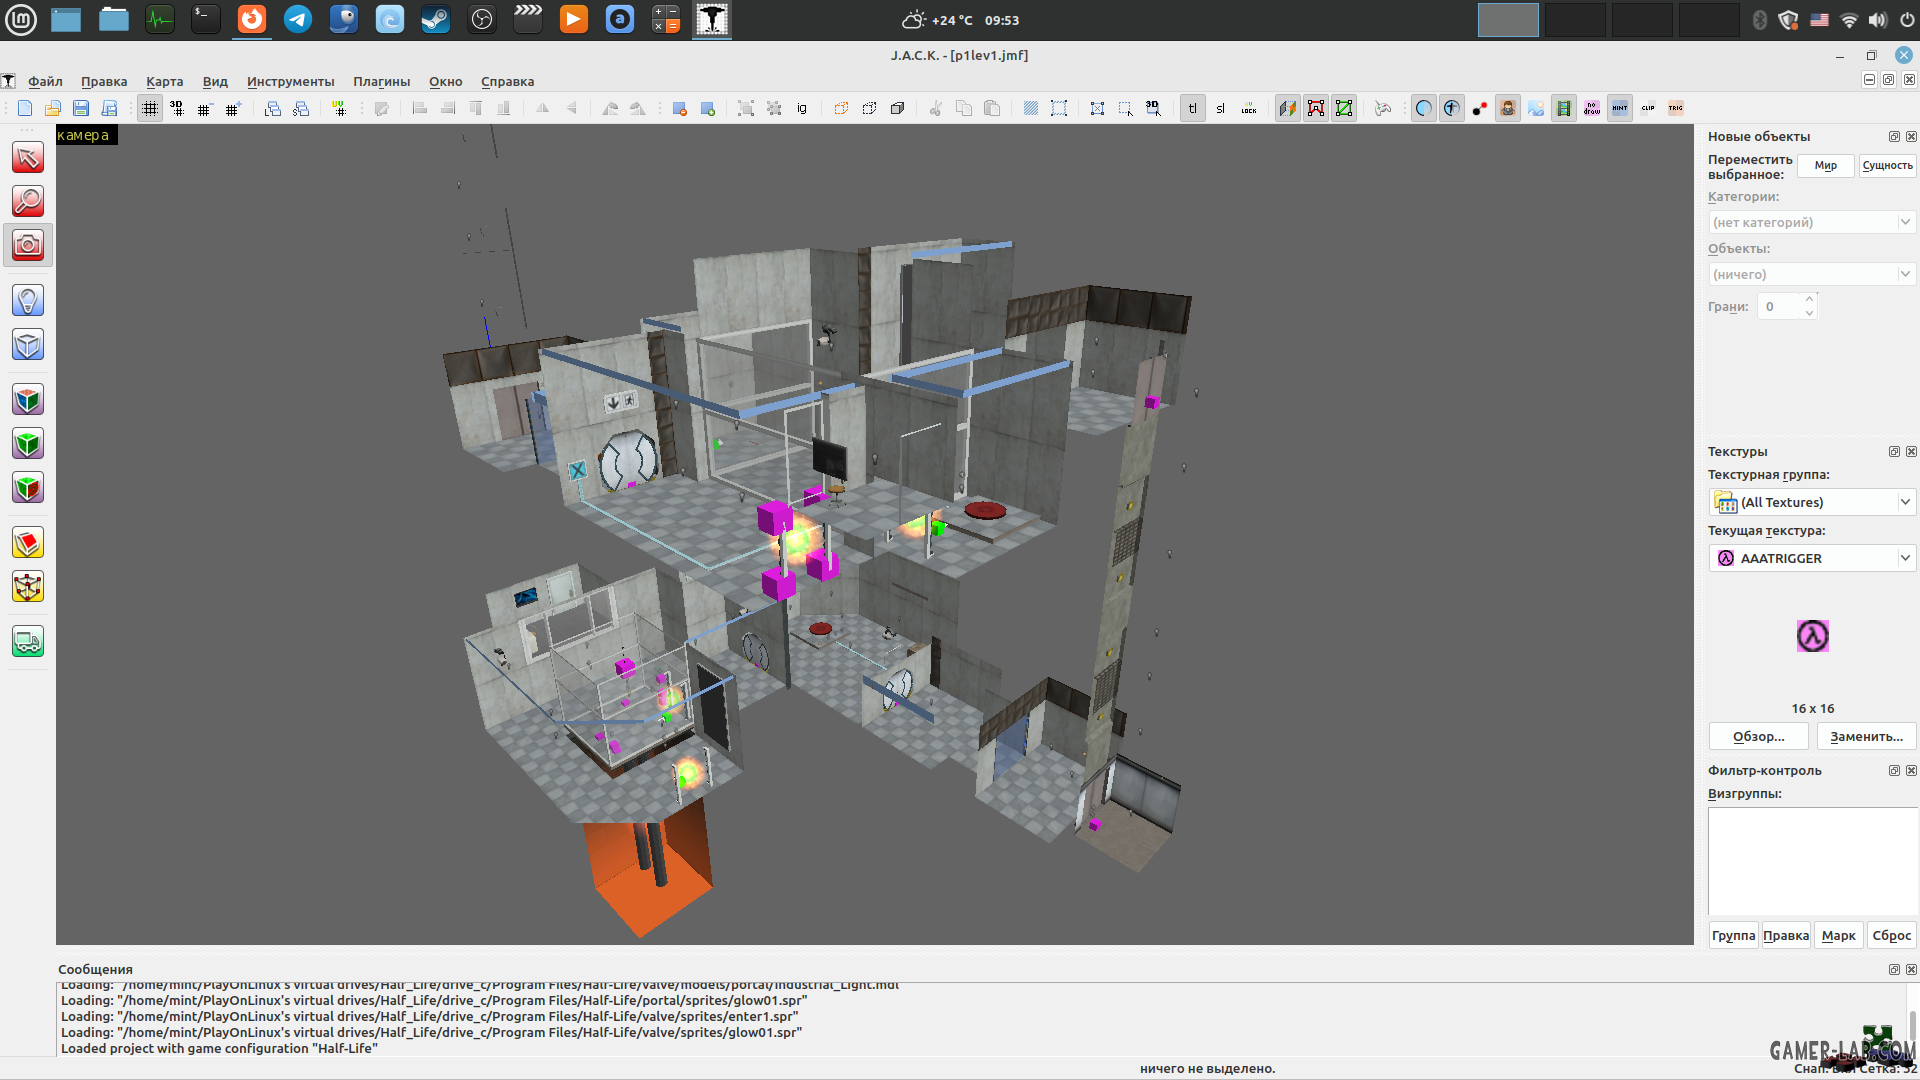This screenshot has width=1920, height=1080.
Task: Click the Carve tool icon
Action: coord(680,108)
